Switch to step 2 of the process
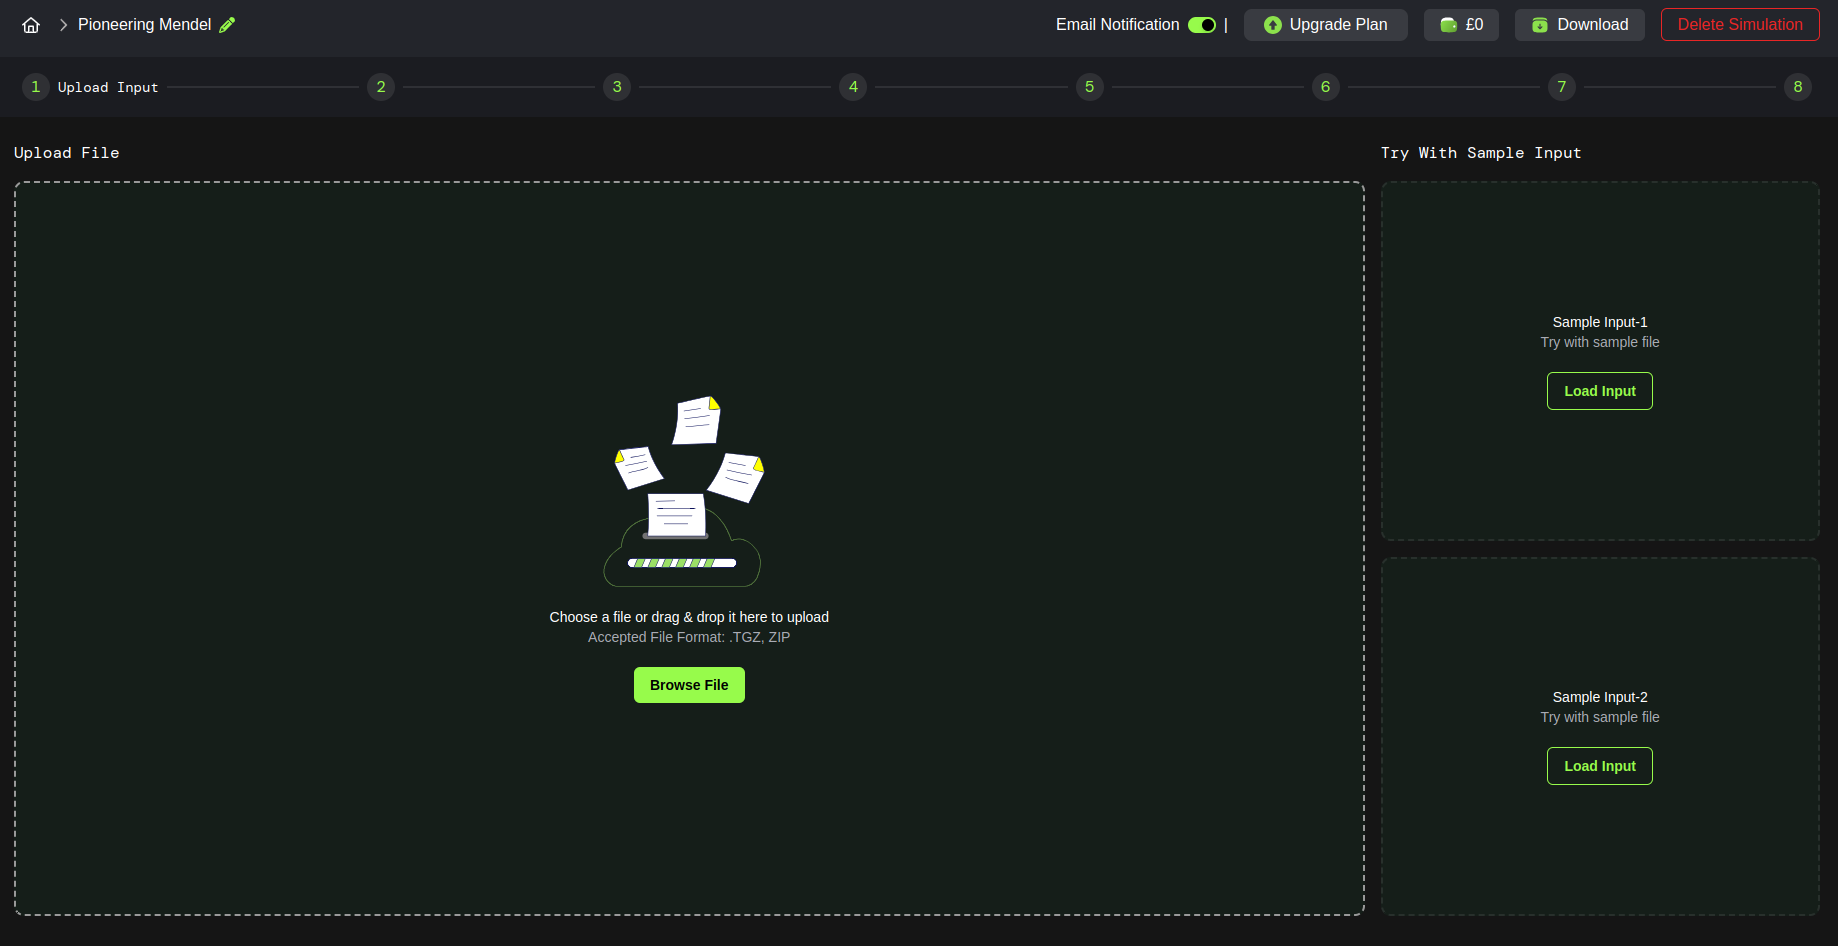 click(381, 87)
